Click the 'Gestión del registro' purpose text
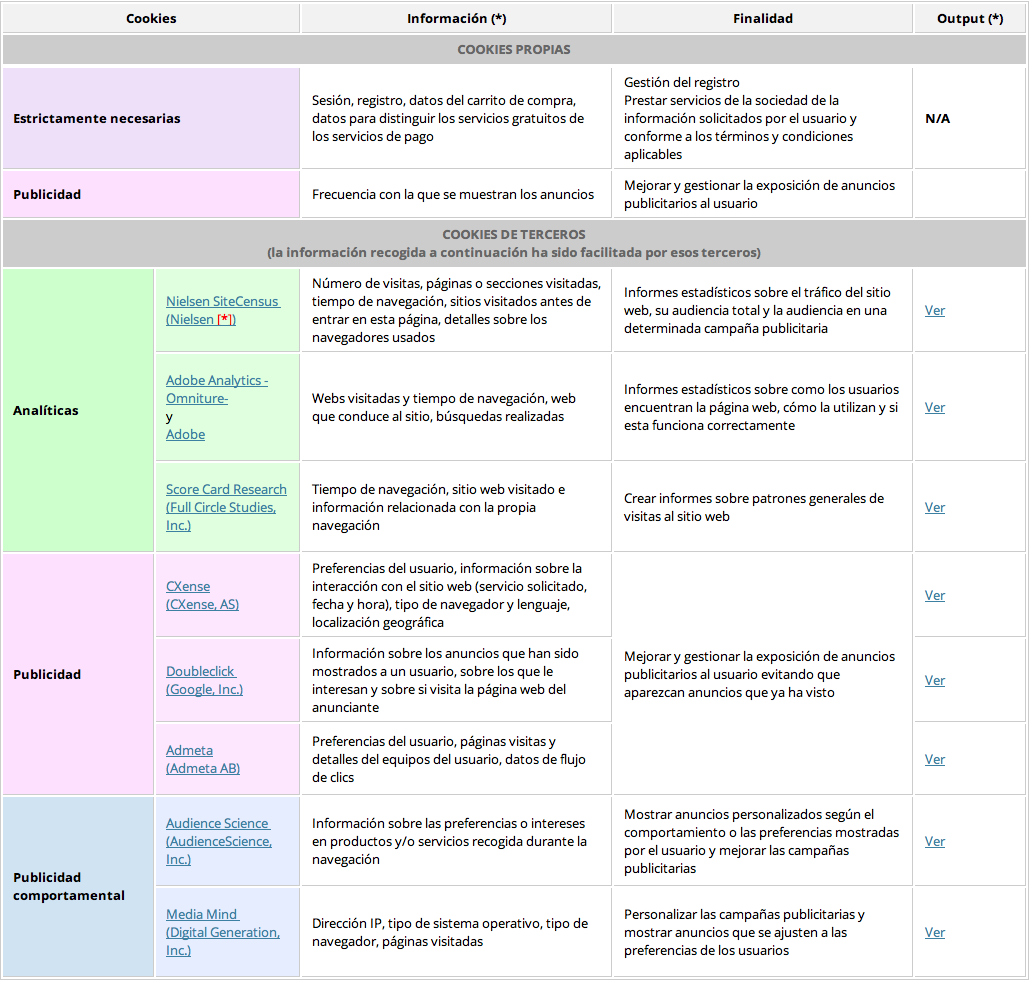 (681, 82)
